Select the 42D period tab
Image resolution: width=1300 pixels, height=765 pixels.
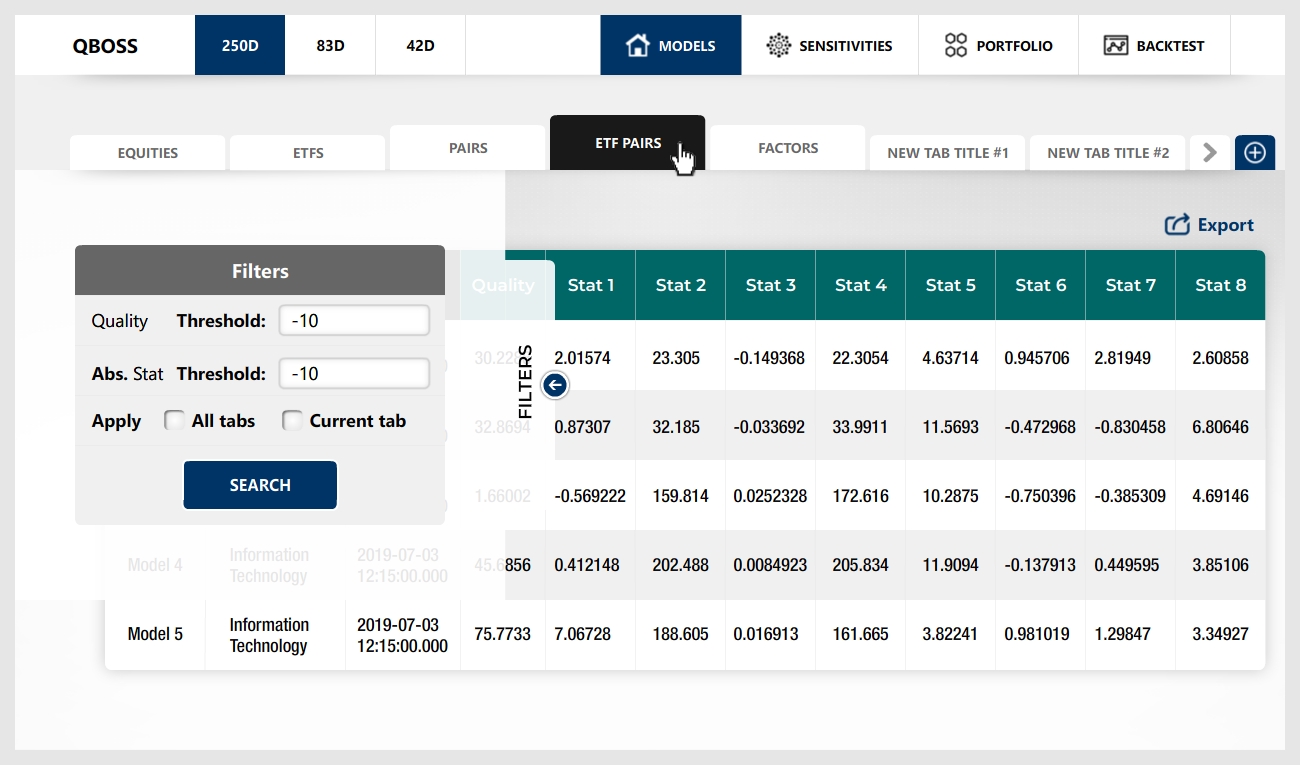[420, 45]
